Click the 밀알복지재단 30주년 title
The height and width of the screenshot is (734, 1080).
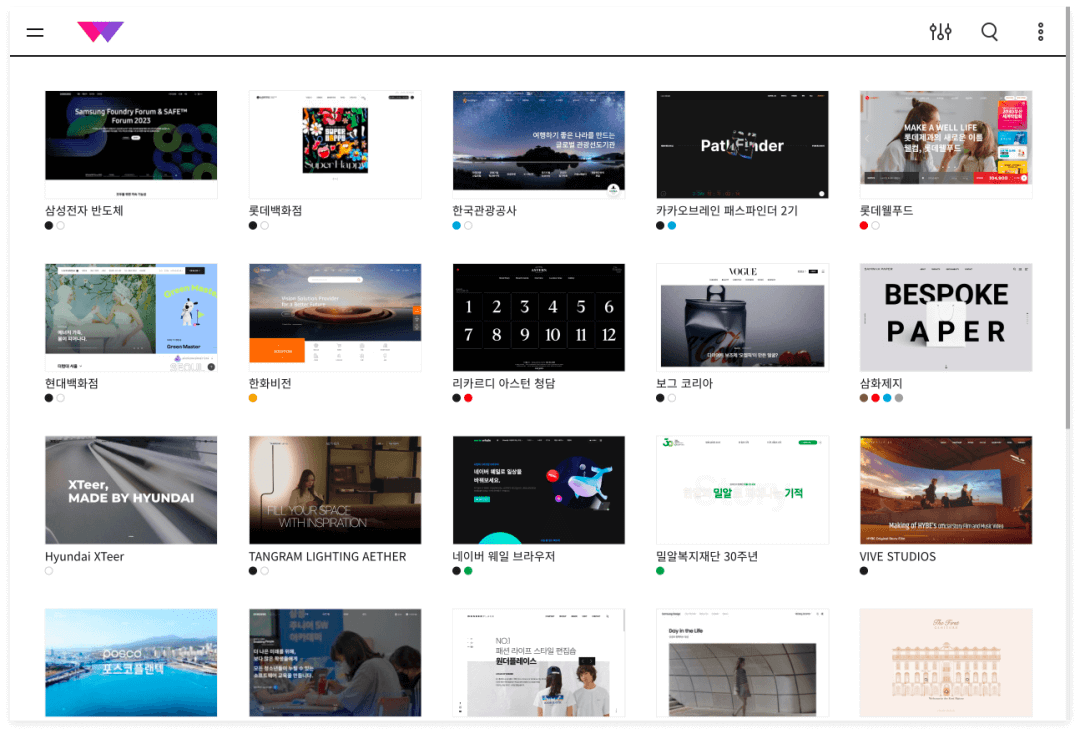coord(707,556)
